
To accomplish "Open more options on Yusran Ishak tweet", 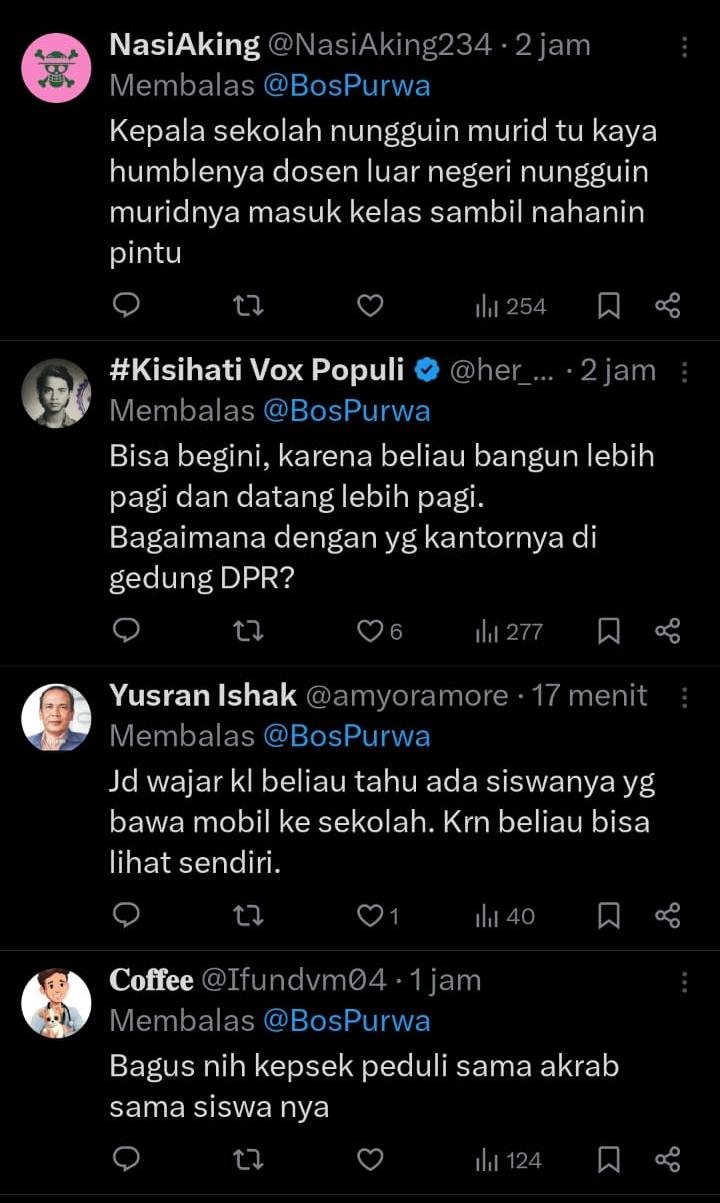I will click(x=685, y=697).
